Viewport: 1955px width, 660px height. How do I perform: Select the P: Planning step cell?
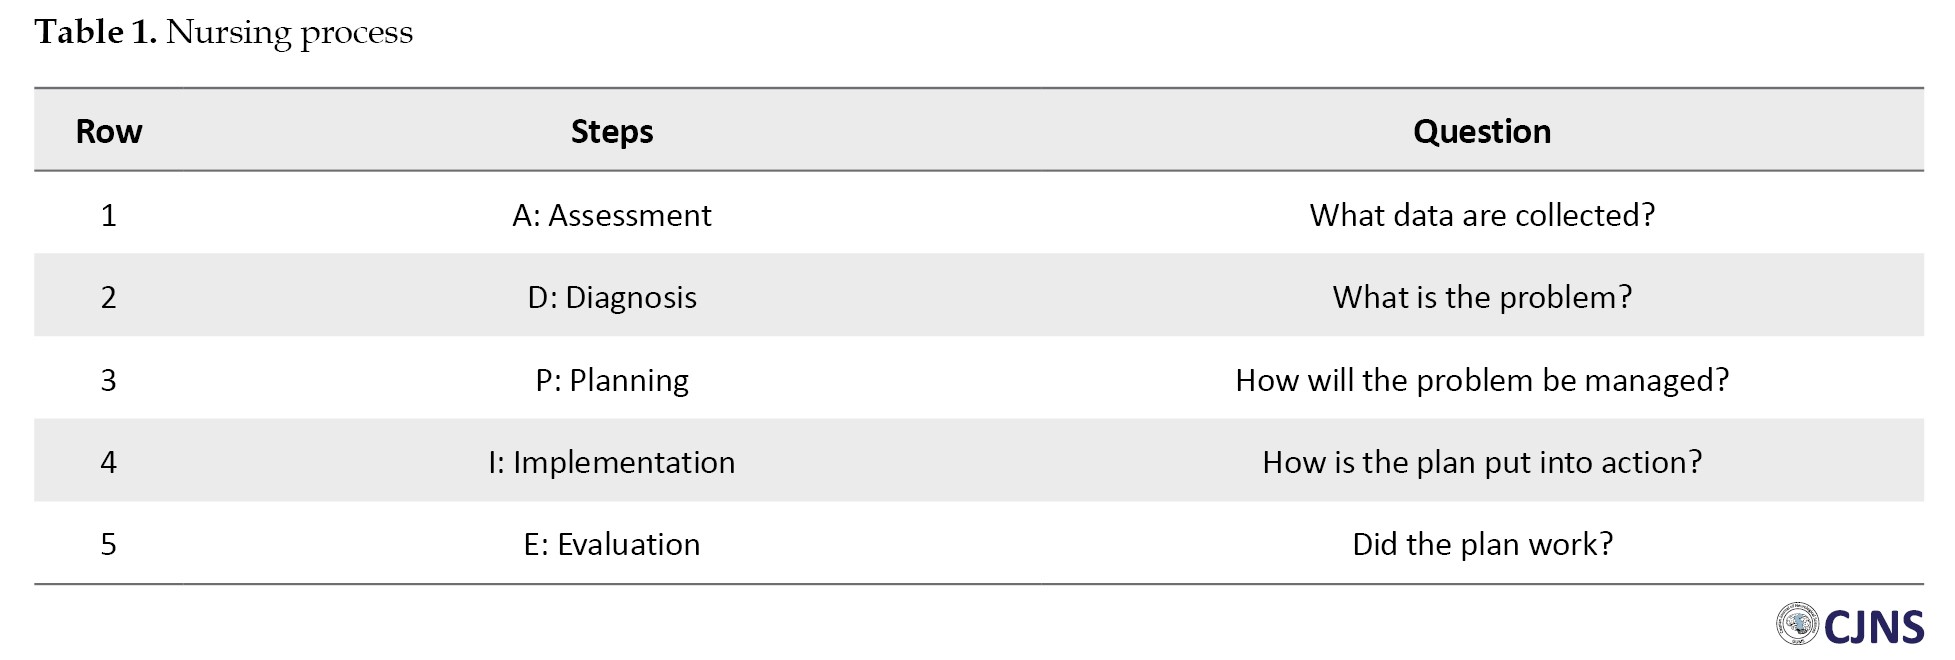coord(612,380)
